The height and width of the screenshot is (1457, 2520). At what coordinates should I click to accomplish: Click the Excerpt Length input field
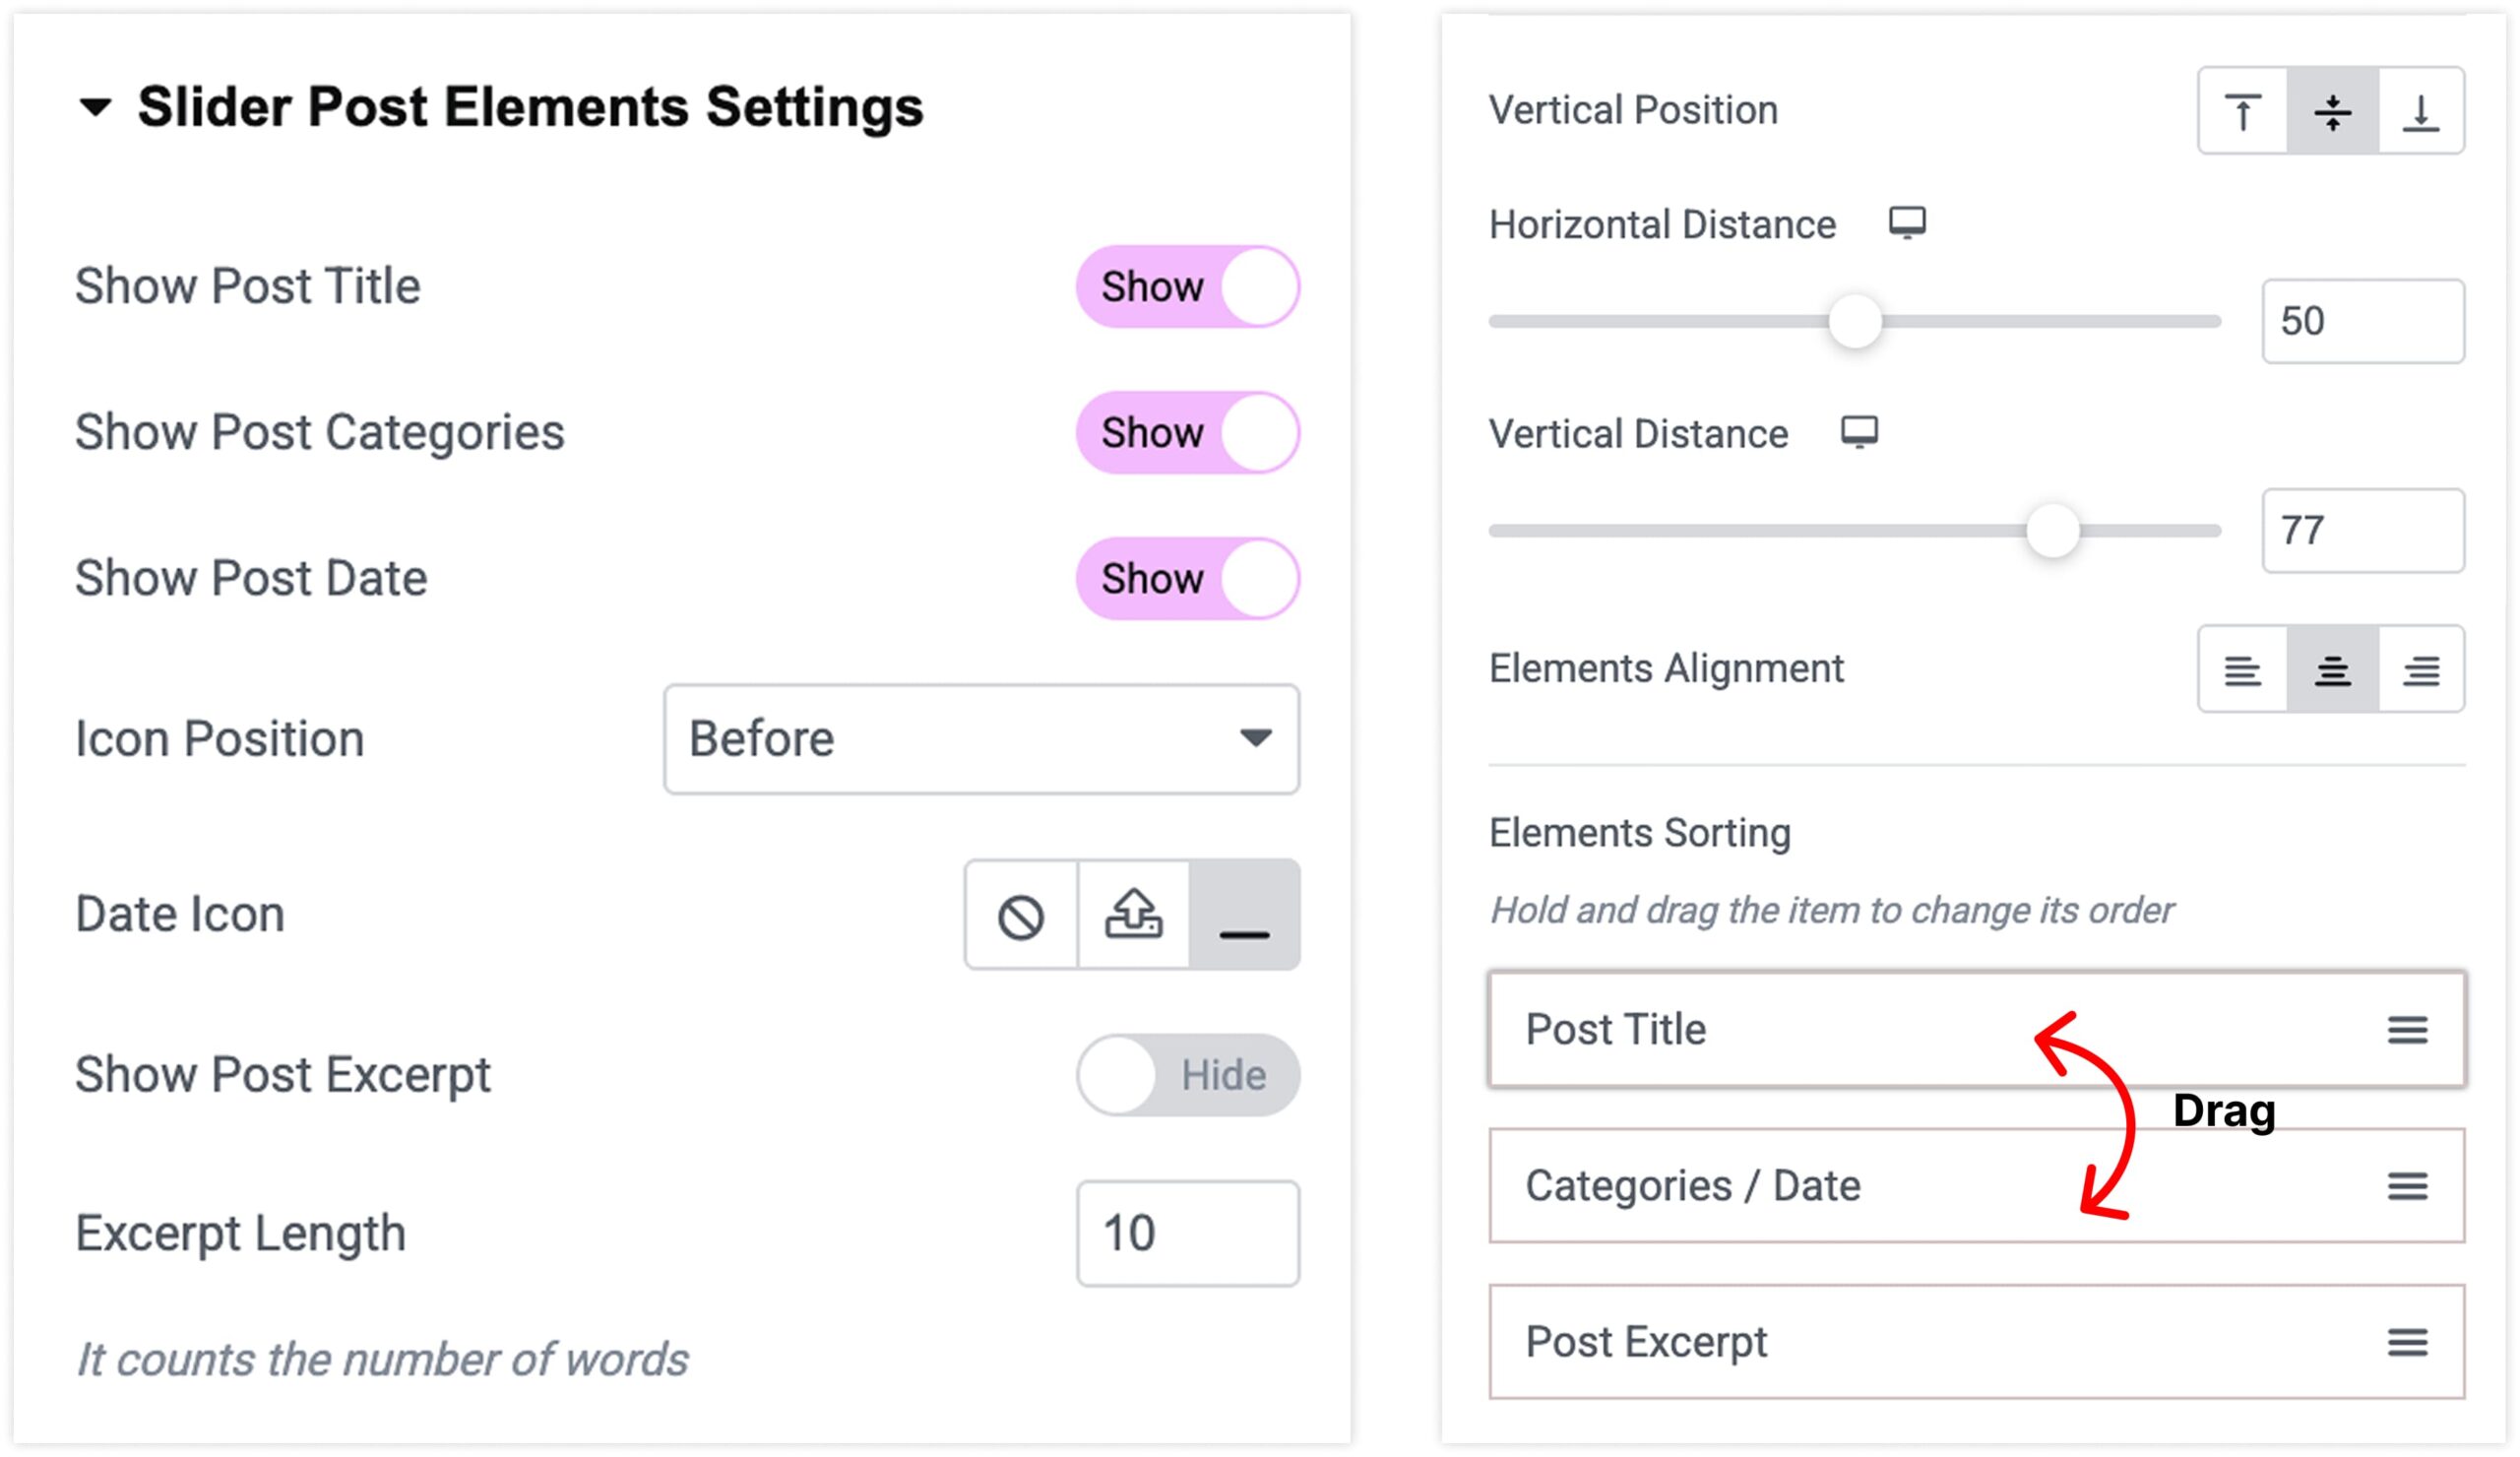1188,1234
